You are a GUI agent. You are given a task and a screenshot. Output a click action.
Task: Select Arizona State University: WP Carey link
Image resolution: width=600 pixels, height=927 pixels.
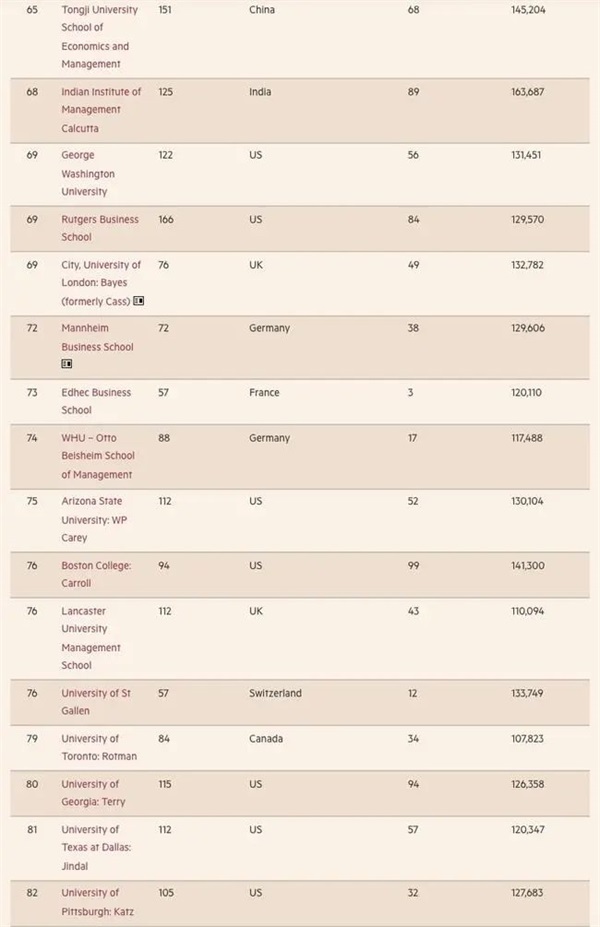pos(95,519)
